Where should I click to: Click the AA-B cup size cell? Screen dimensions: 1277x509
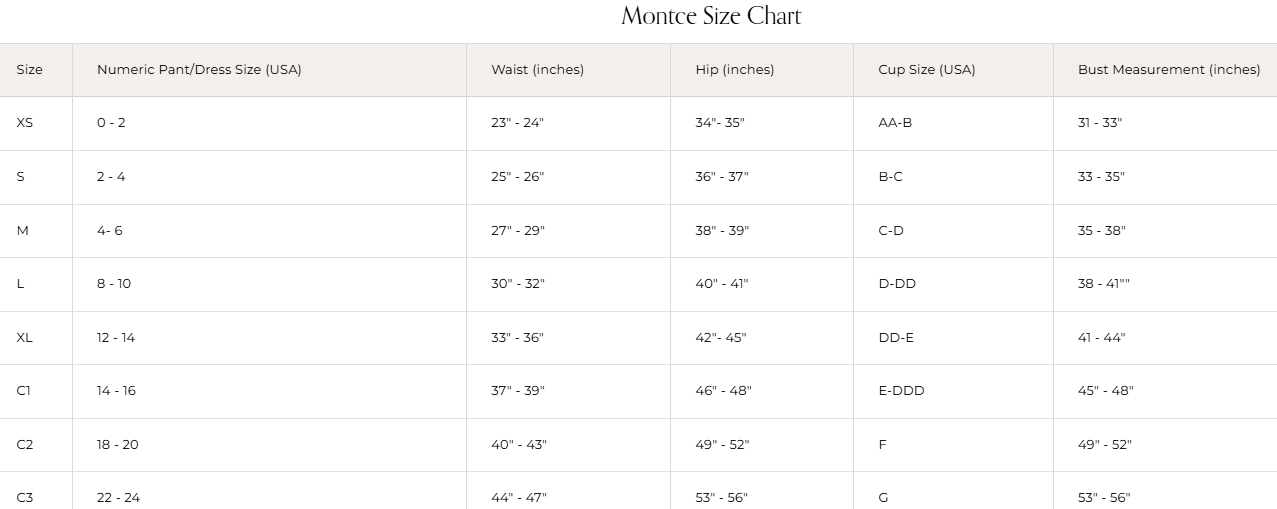pos(895,123)
